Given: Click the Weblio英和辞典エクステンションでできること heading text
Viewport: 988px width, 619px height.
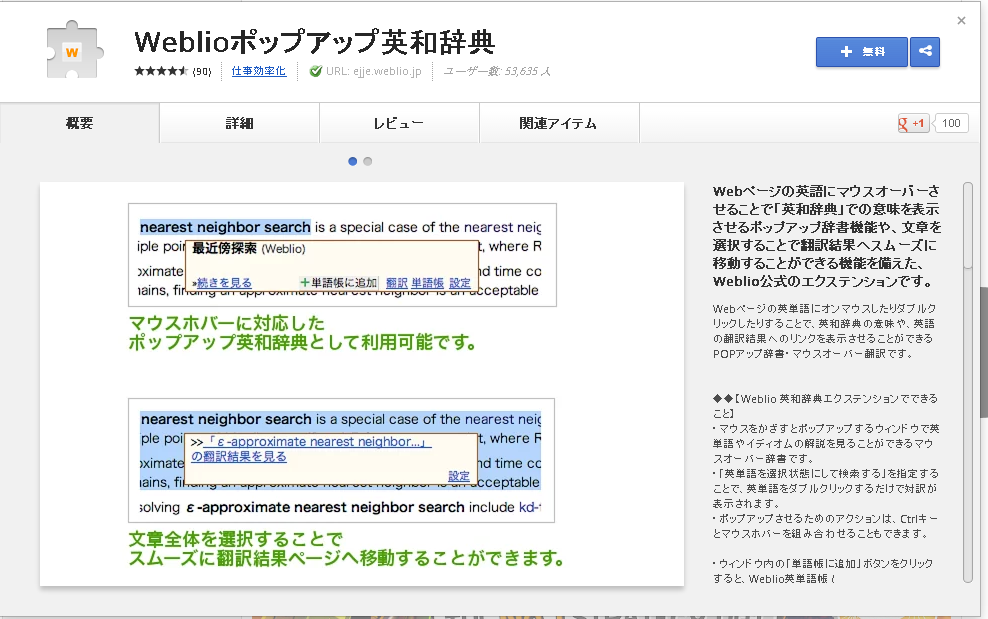Looking at the screenshot, I should pos(825,406).
